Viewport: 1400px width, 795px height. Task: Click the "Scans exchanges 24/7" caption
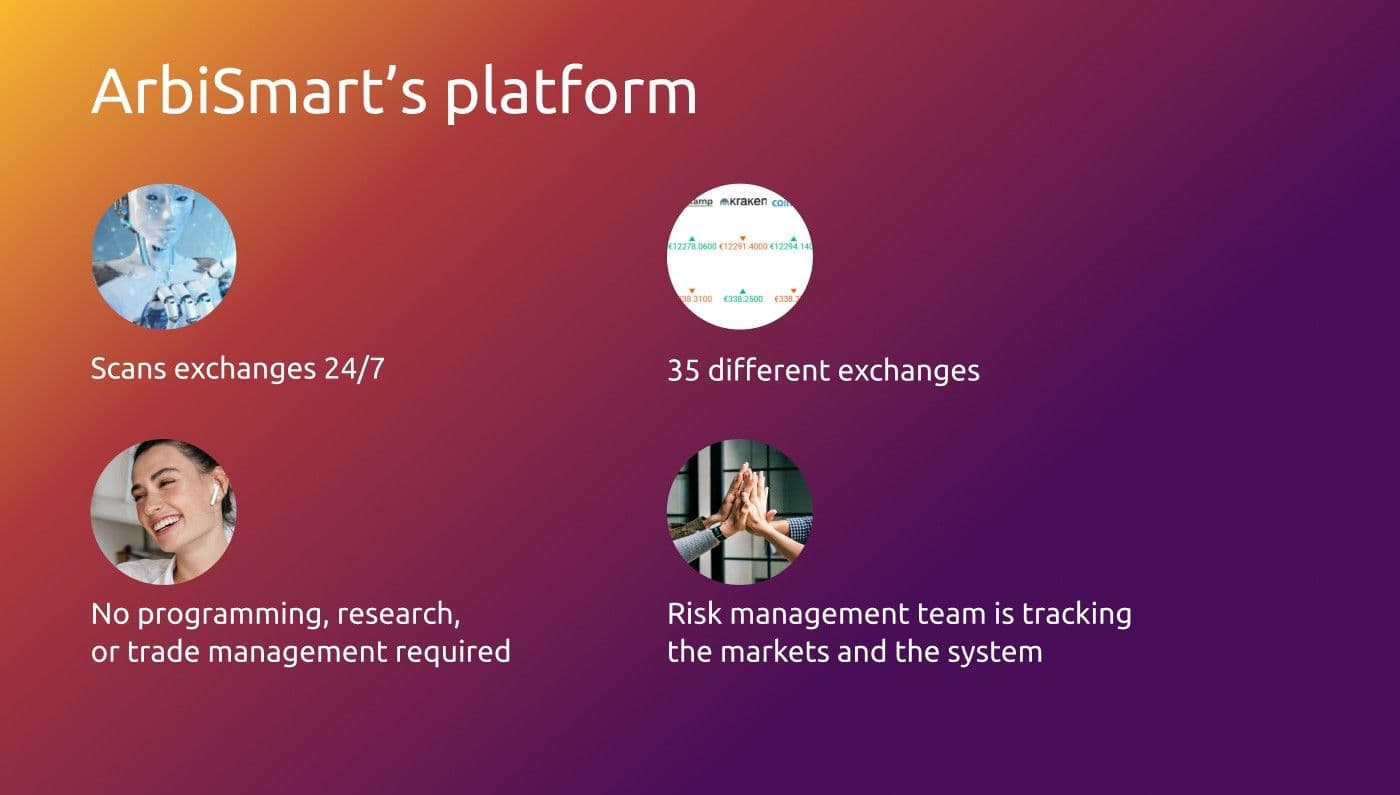[237, 368]
